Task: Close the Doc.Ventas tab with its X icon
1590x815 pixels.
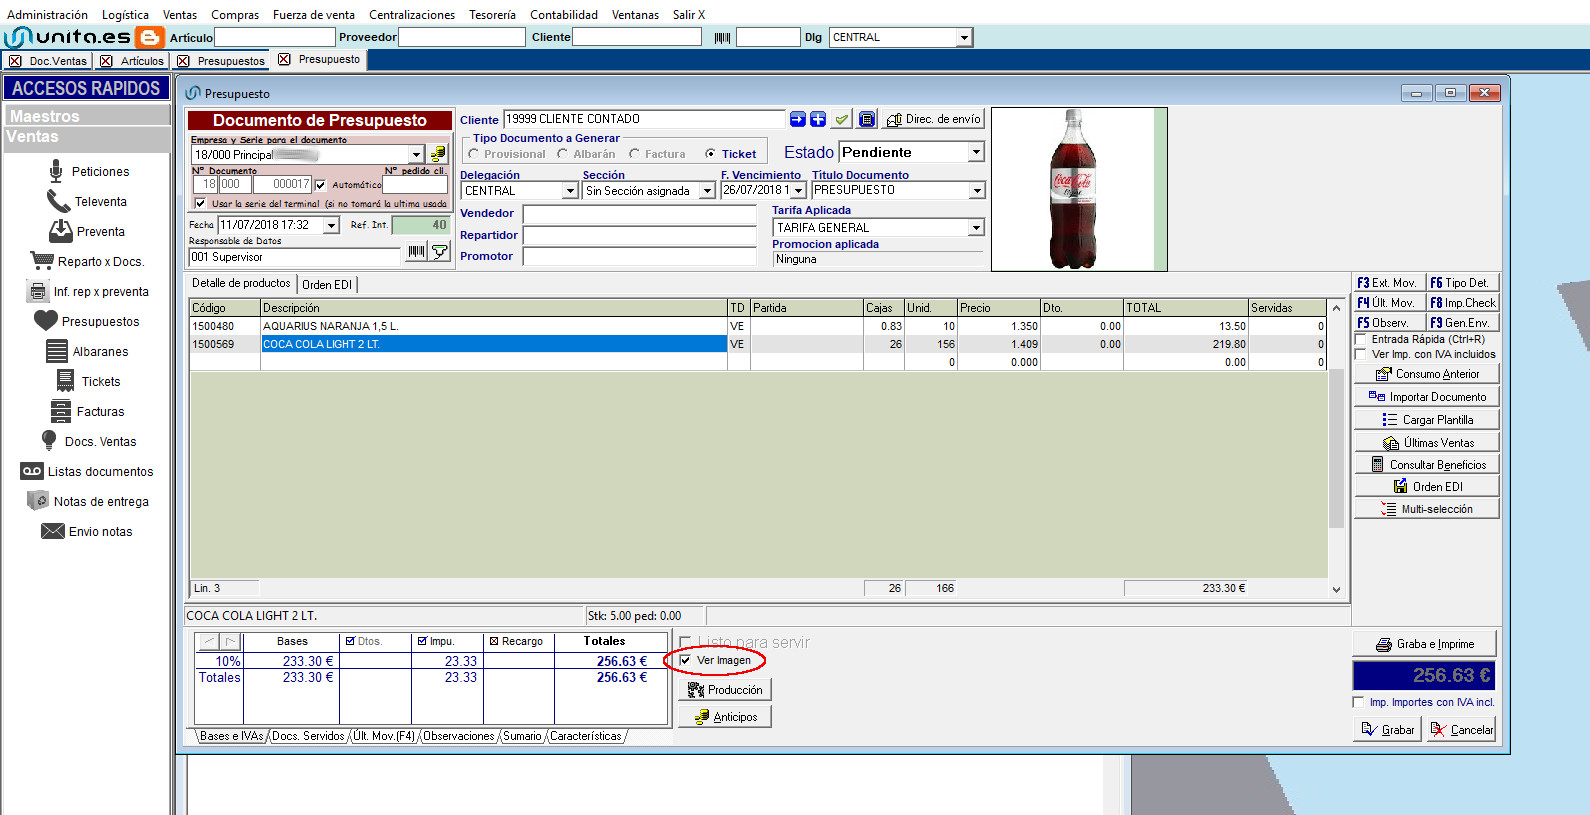Action: tap(15, 61)
